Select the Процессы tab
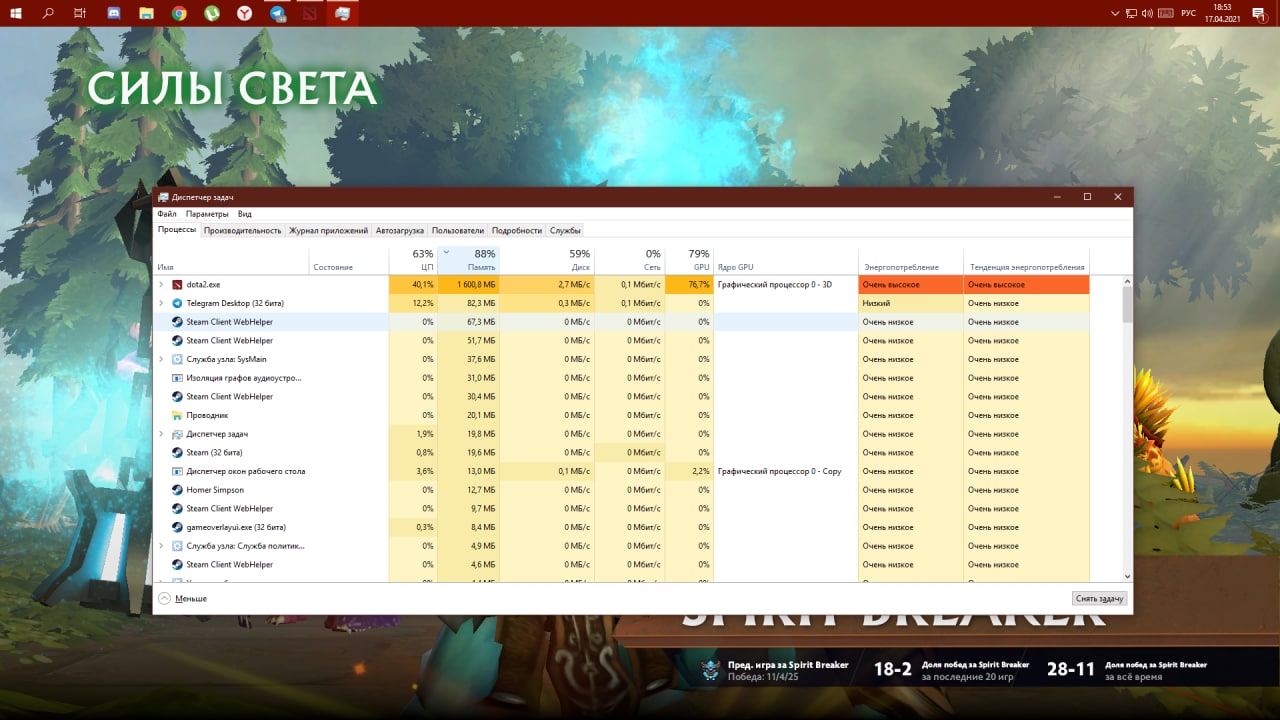The height and width of the screenshot is (720, 1280). point(177,230)
